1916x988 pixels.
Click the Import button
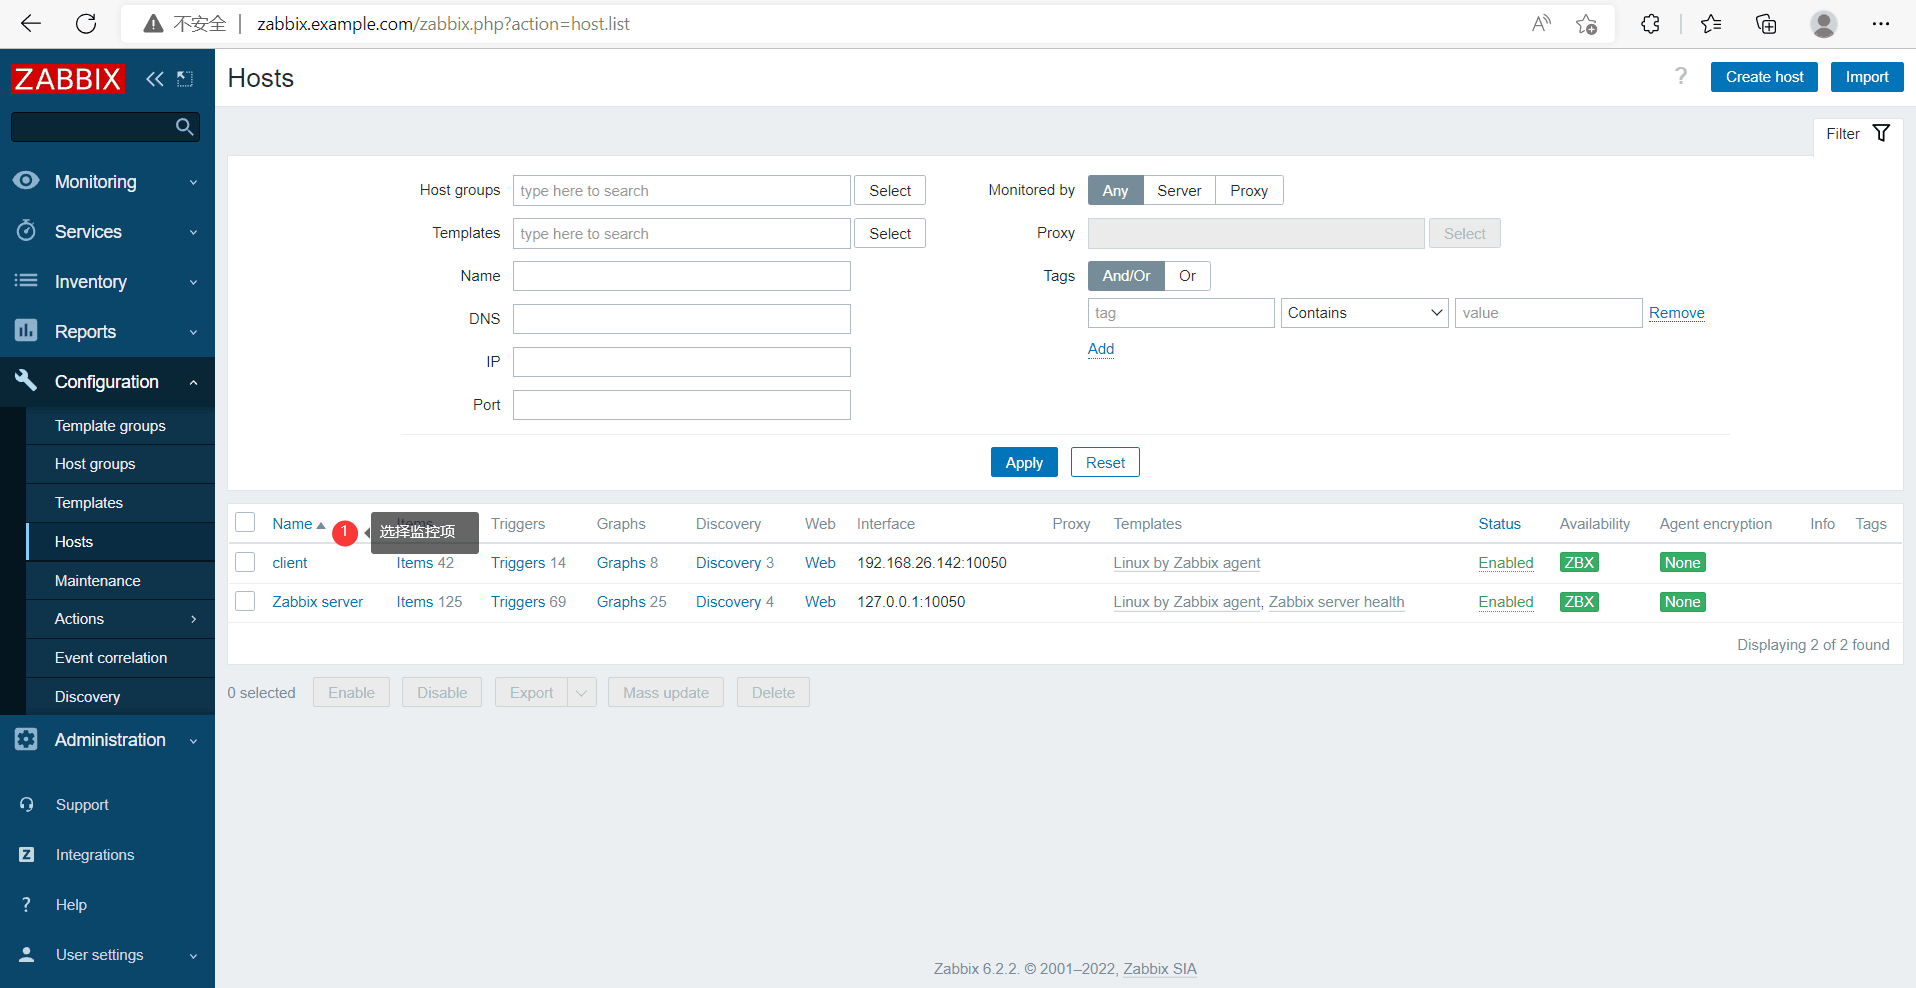coord(1867,77)
